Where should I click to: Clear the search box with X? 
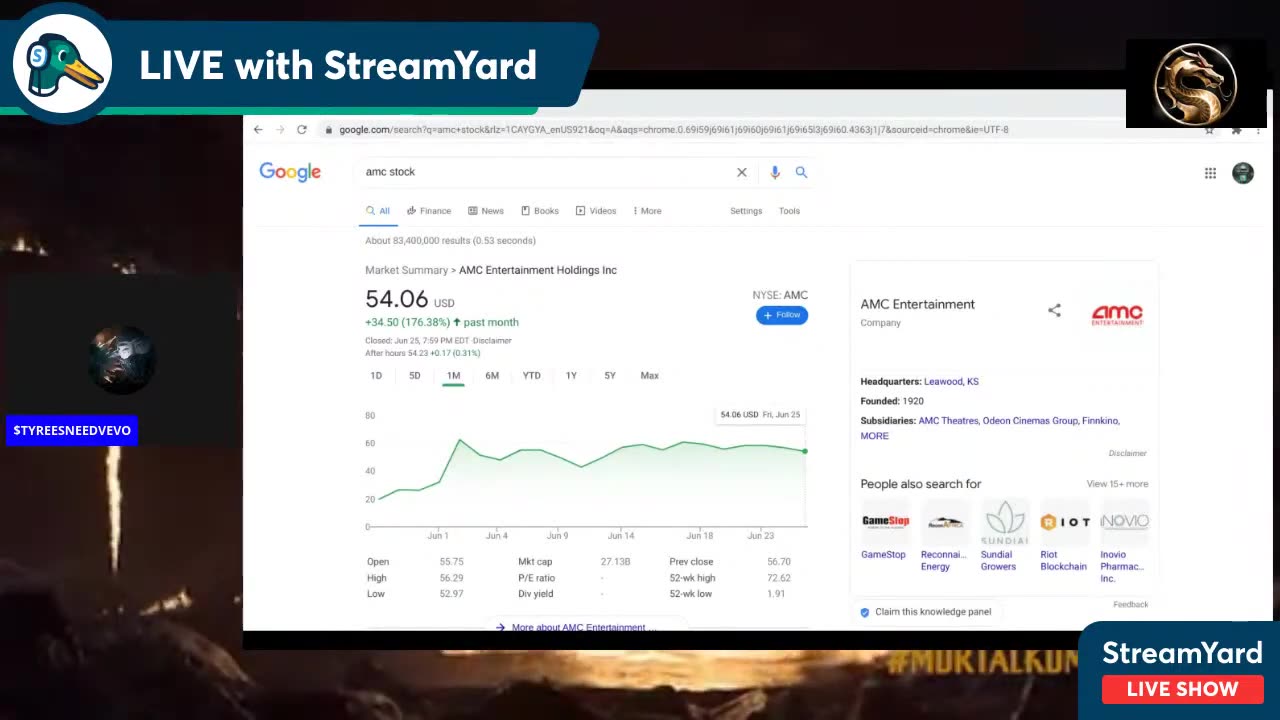(742, 172)
